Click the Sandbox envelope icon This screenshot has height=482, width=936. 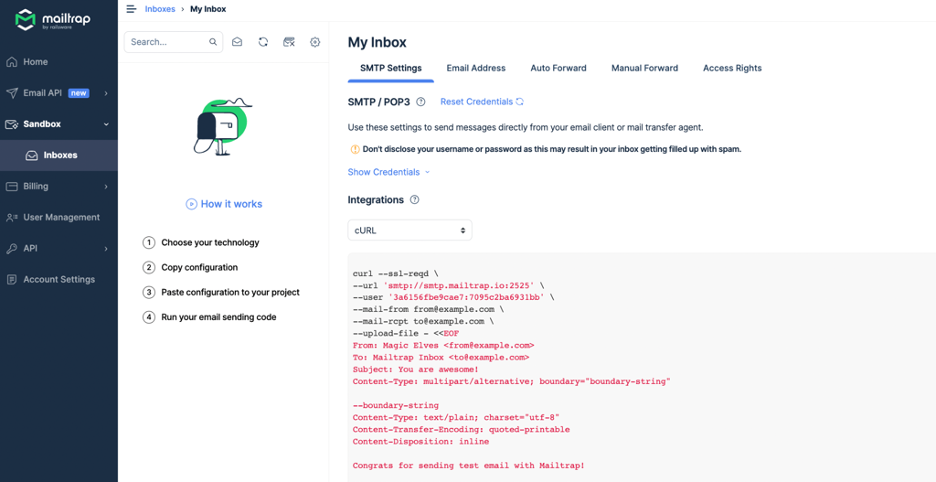pyautogui.click(x=11, y=124)
